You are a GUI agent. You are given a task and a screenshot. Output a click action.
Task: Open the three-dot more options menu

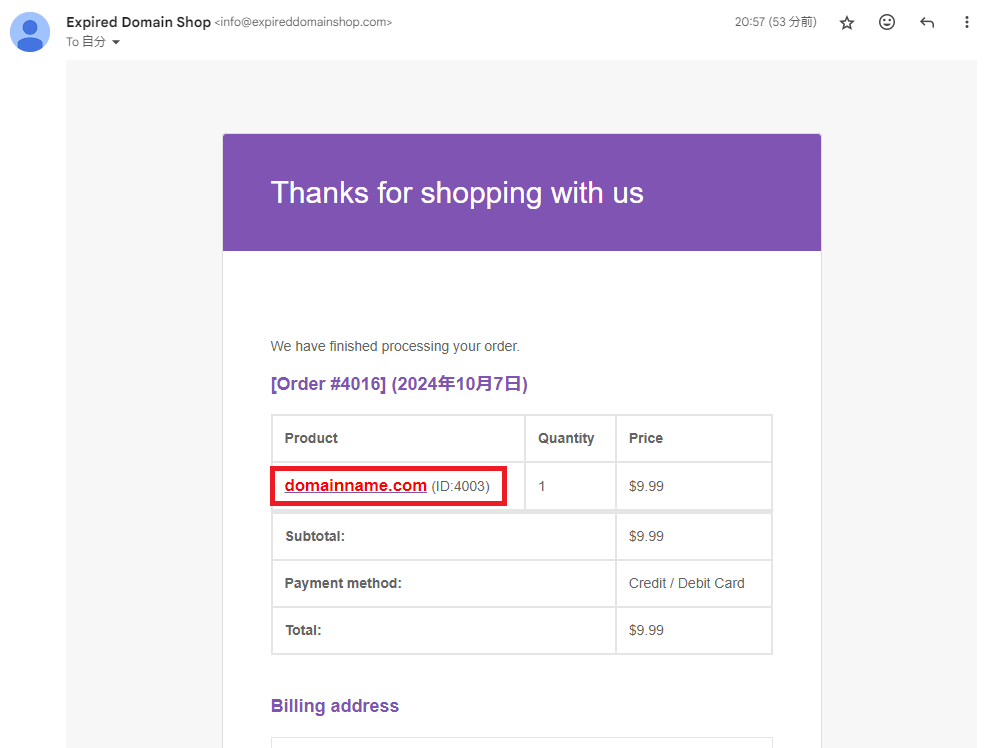[966, 22]
